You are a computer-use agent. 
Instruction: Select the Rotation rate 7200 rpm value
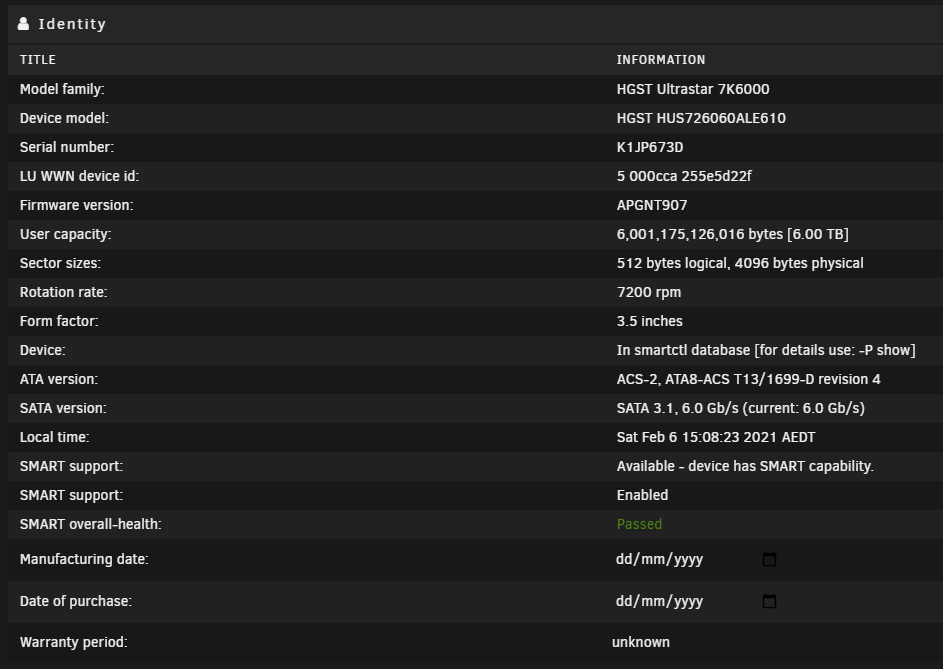[x=649, y=292]
